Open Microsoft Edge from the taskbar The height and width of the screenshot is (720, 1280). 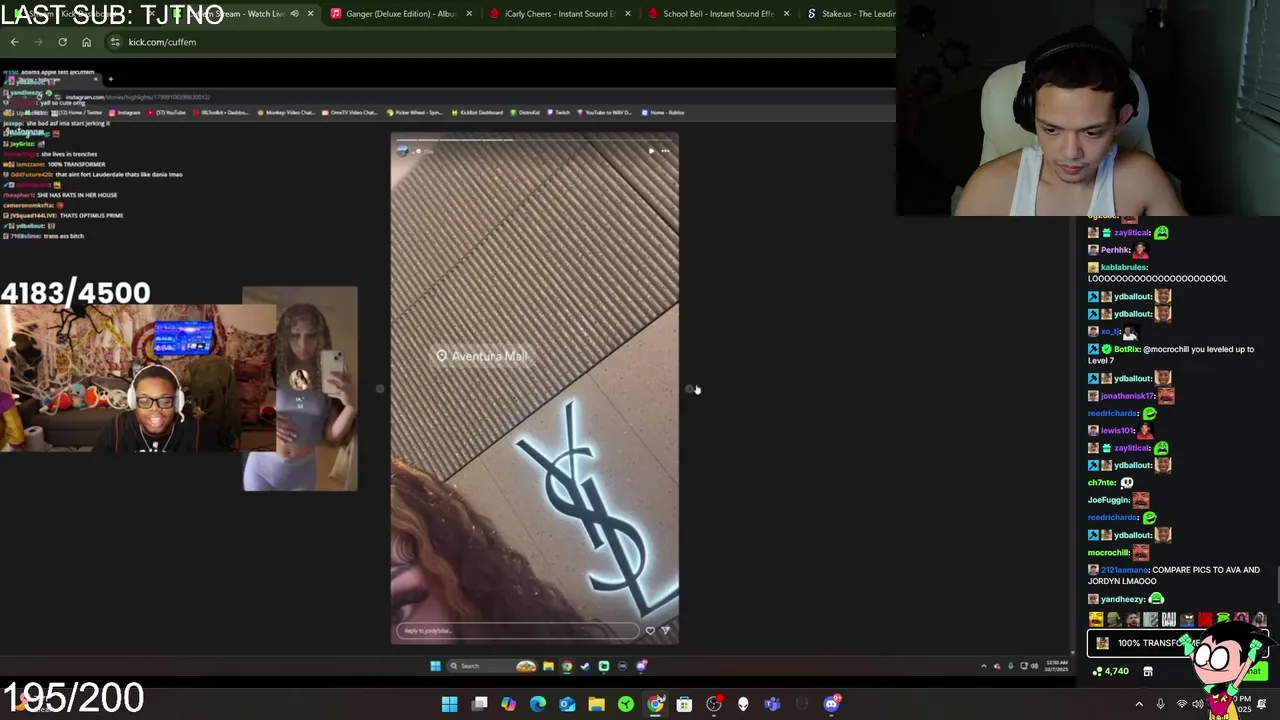(538, 704)
